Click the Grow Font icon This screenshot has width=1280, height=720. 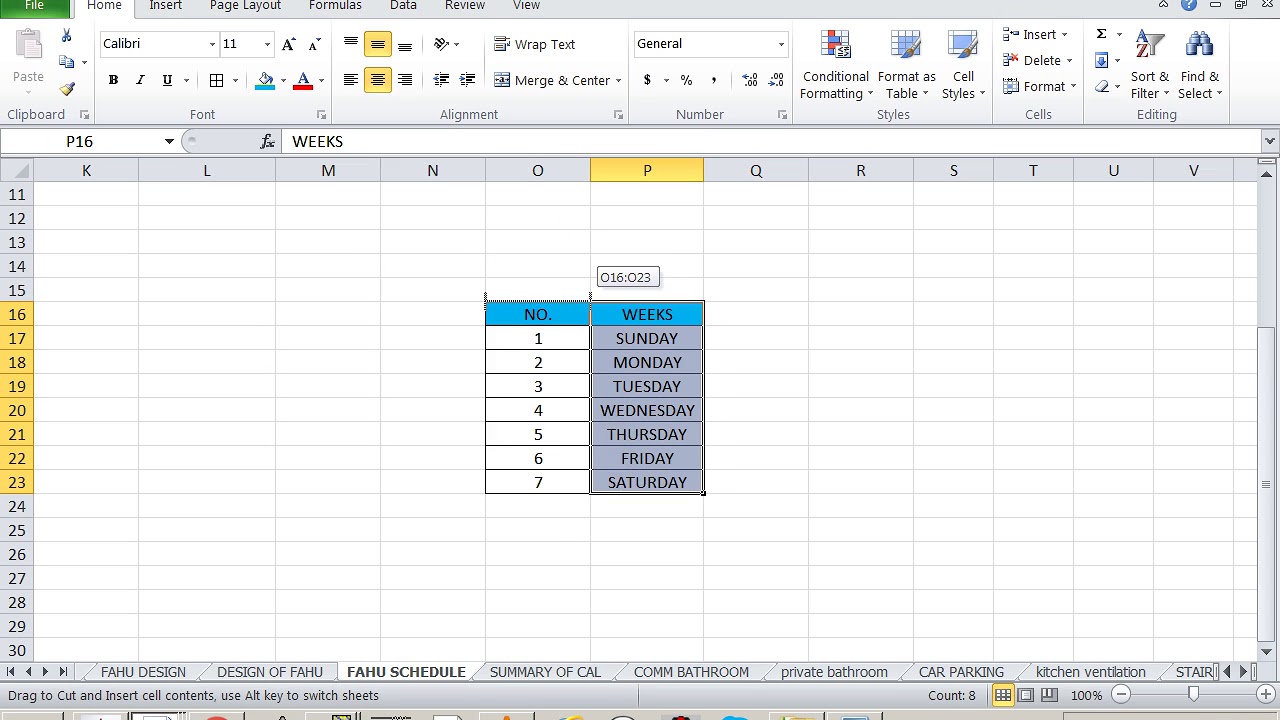click(289, 44)
